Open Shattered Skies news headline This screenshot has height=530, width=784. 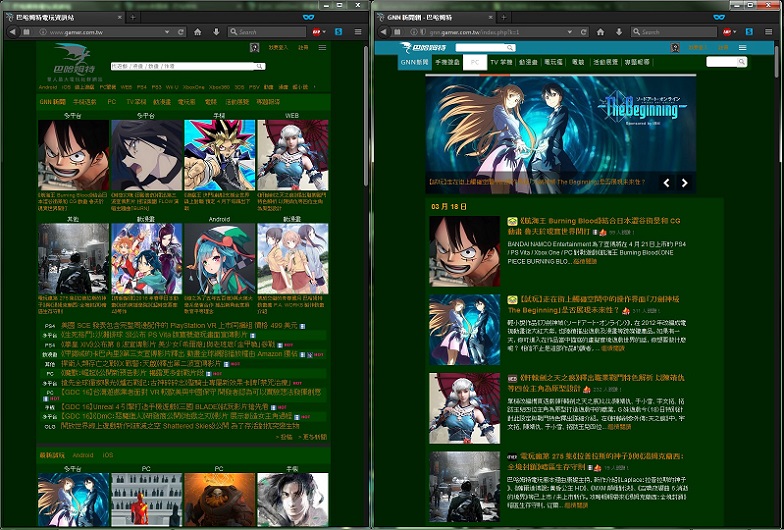180,426
